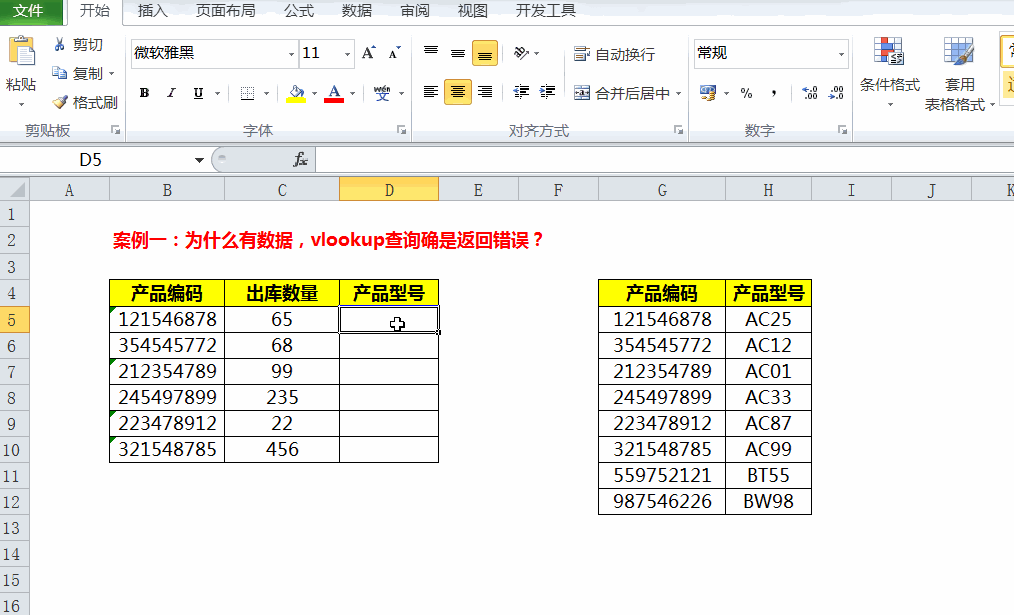Apply percent style
The width and height of the screenshot is (1014, 615).
click(746, 93)
